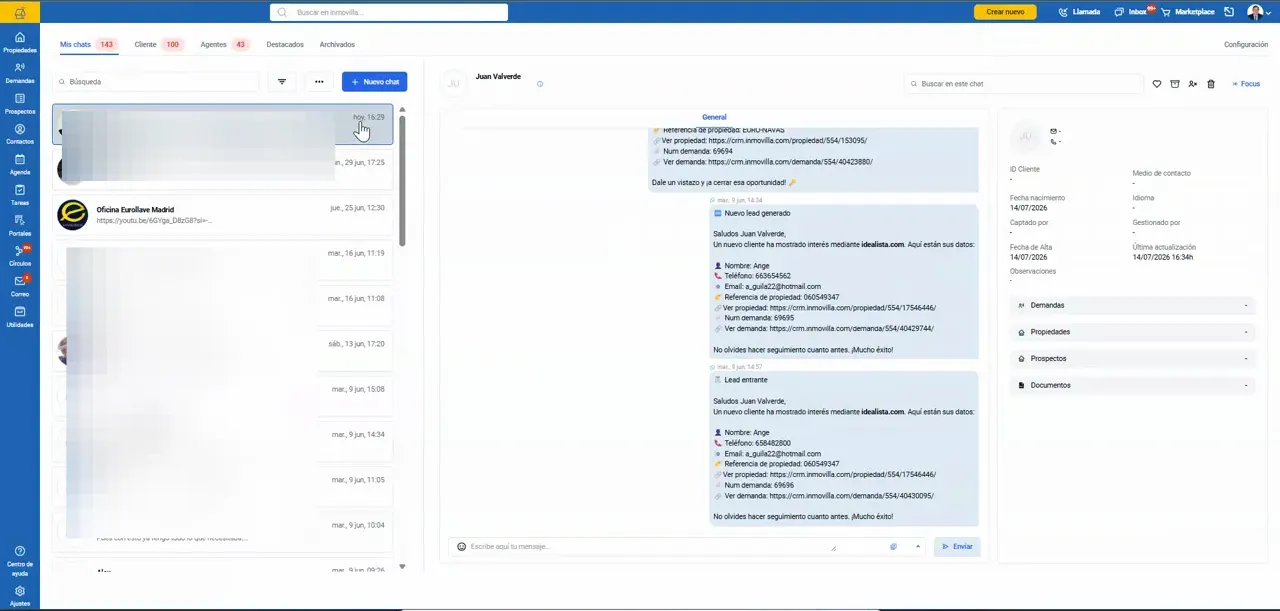Click the Inmovilla logo at top left
This screenshot has height=611, width=1280.
click(x=19, y=12)
